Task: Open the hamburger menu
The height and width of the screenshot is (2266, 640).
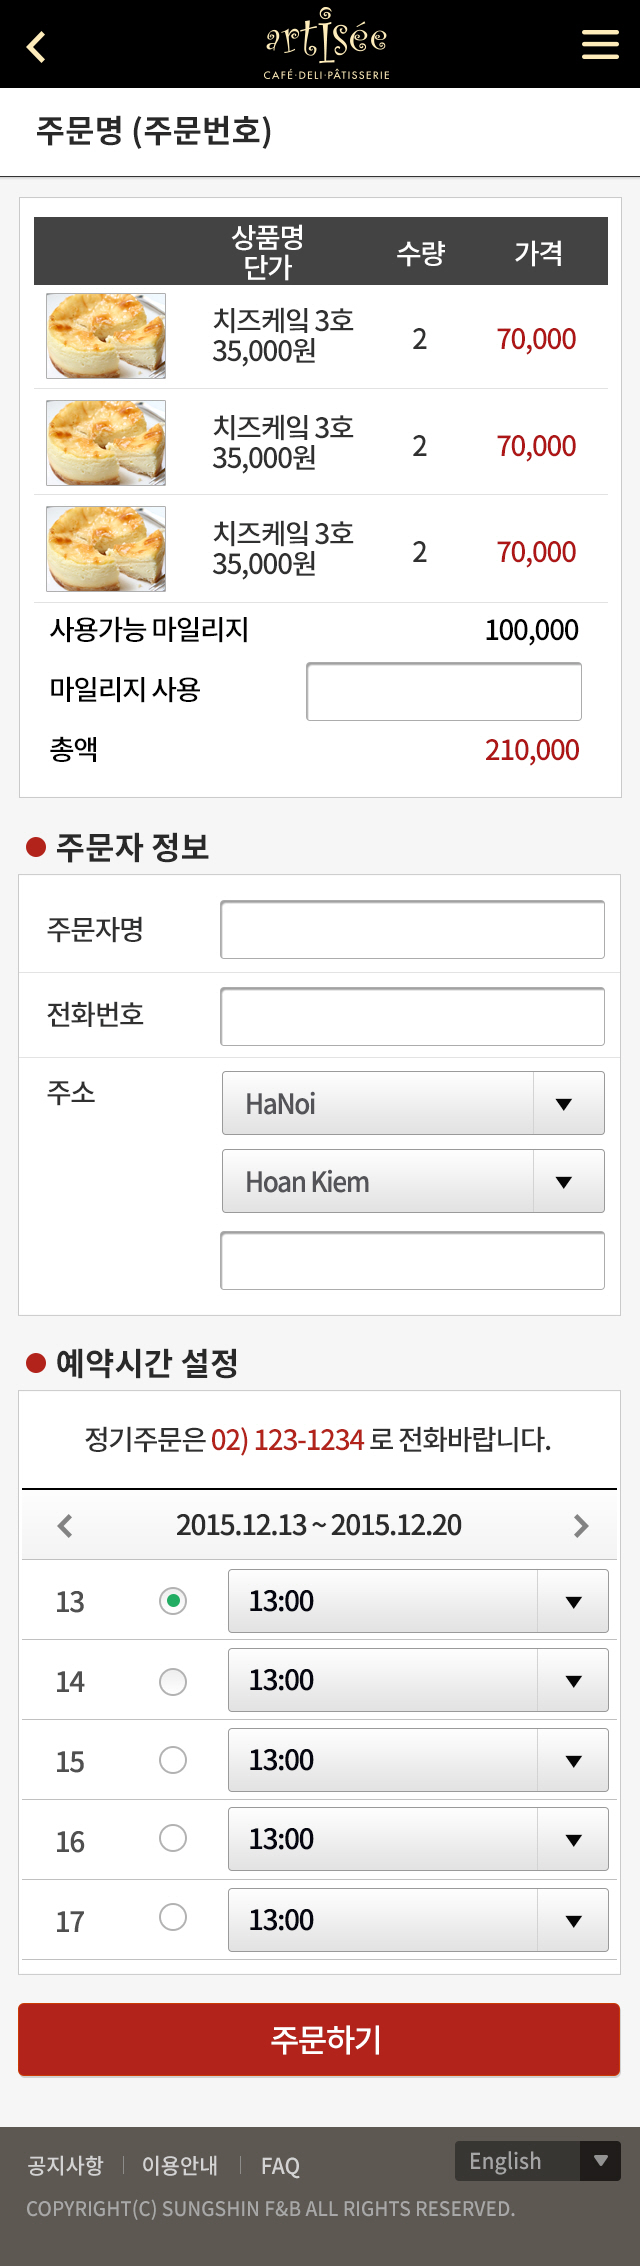Action: pyautogui.click(x=600, y=44)
